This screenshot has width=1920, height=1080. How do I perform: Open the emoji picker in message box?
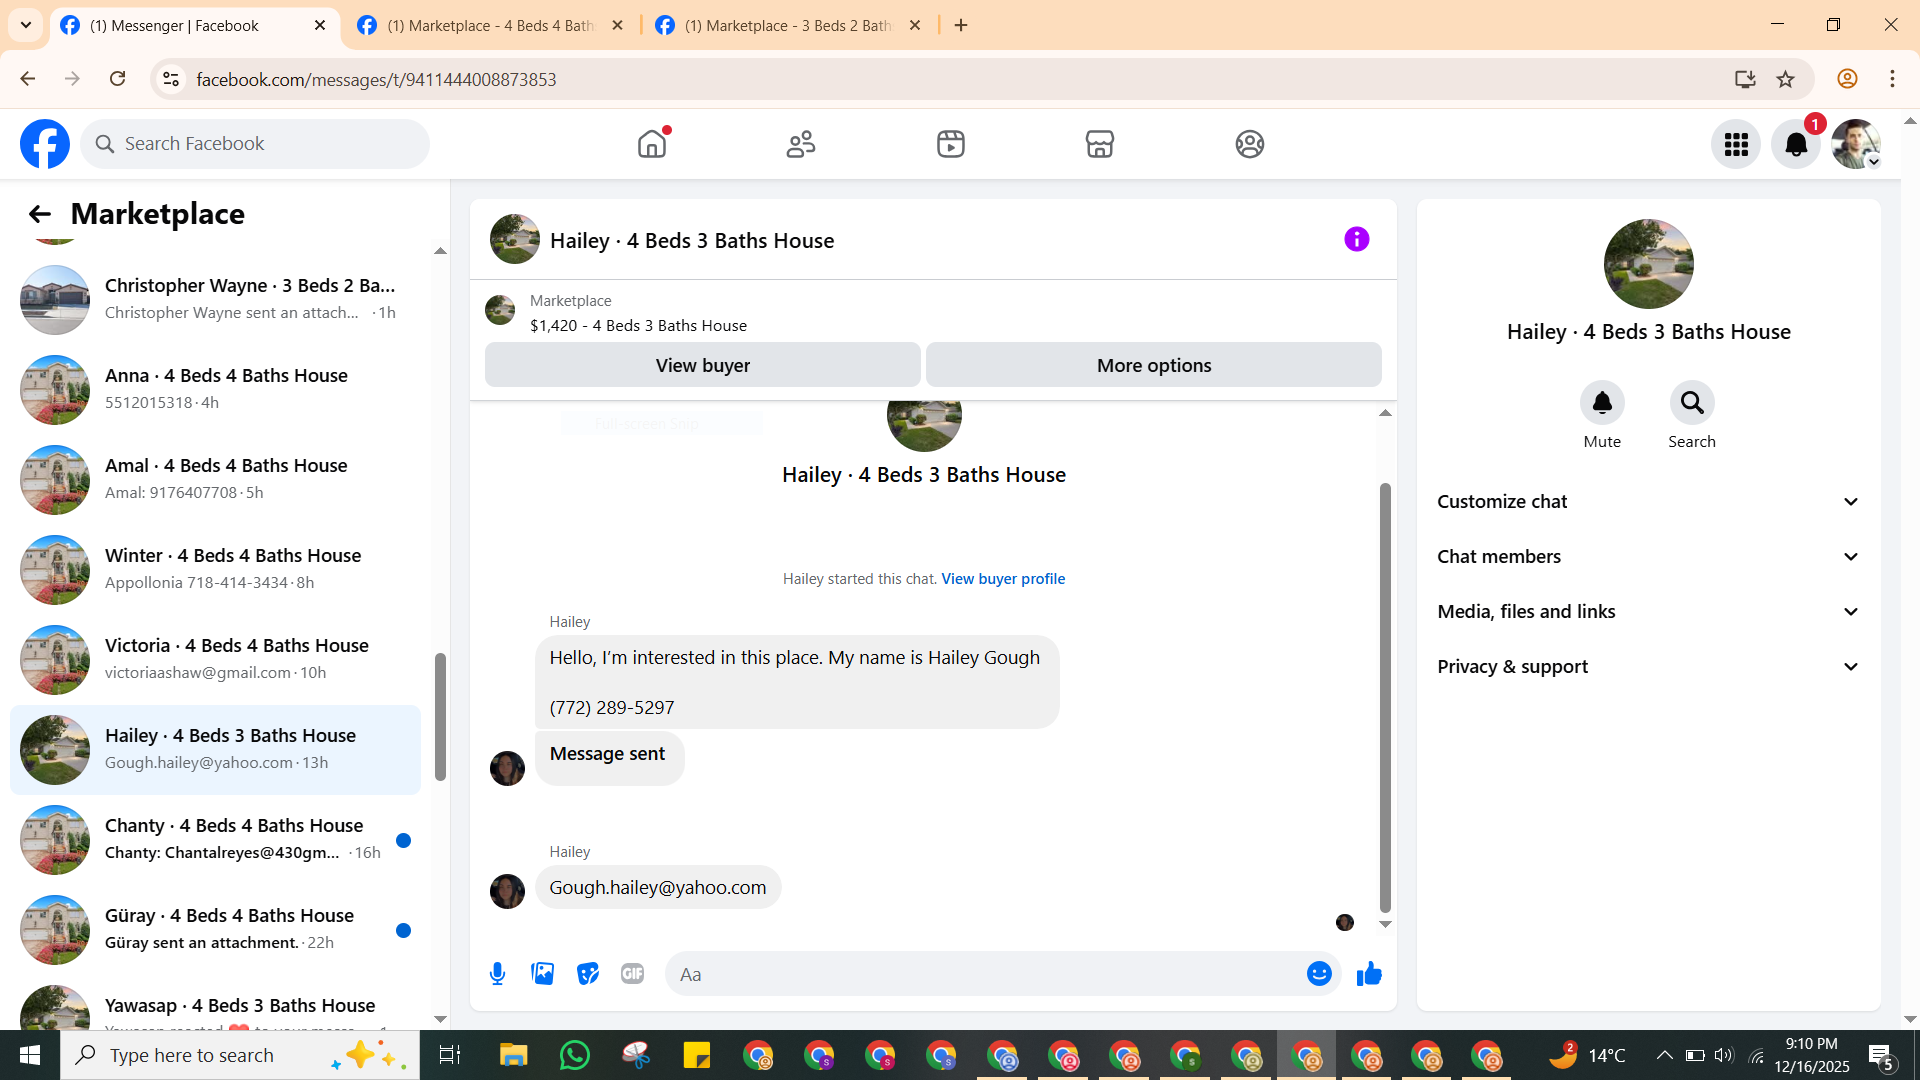click(x=1319, y=974)
